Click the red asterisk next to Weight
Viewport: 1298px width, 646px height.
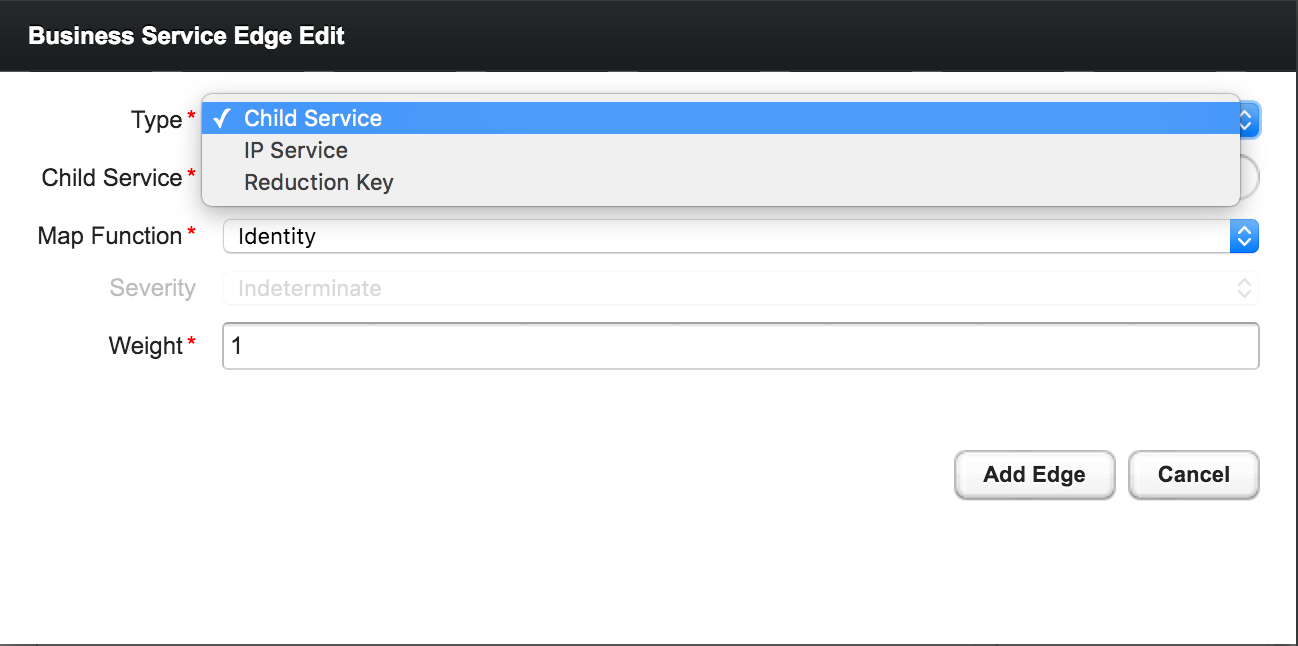click(x=191, y=344)
